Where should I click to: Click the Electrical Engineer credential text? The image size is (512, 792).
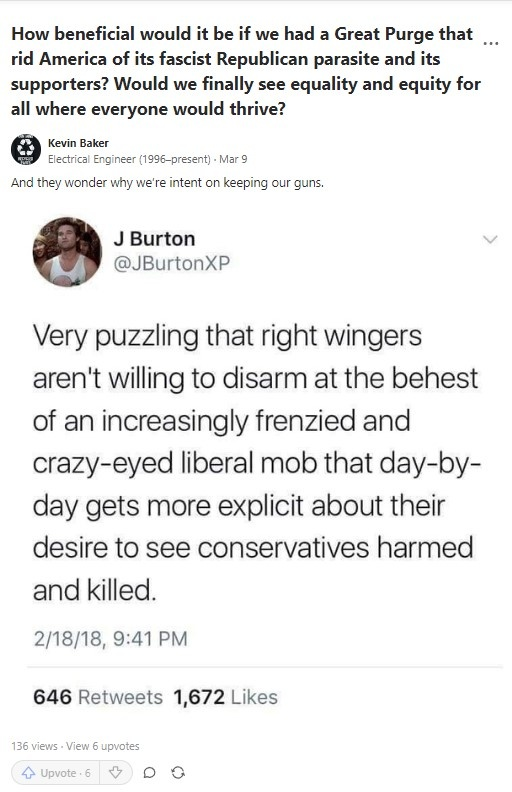coord(129,159)
